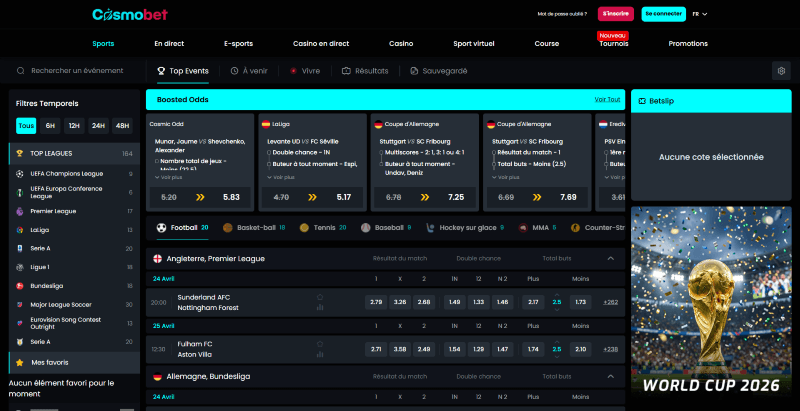Select the Tennis sport tab
Screen dimensions: 800x411
click(x=323, y=228)
